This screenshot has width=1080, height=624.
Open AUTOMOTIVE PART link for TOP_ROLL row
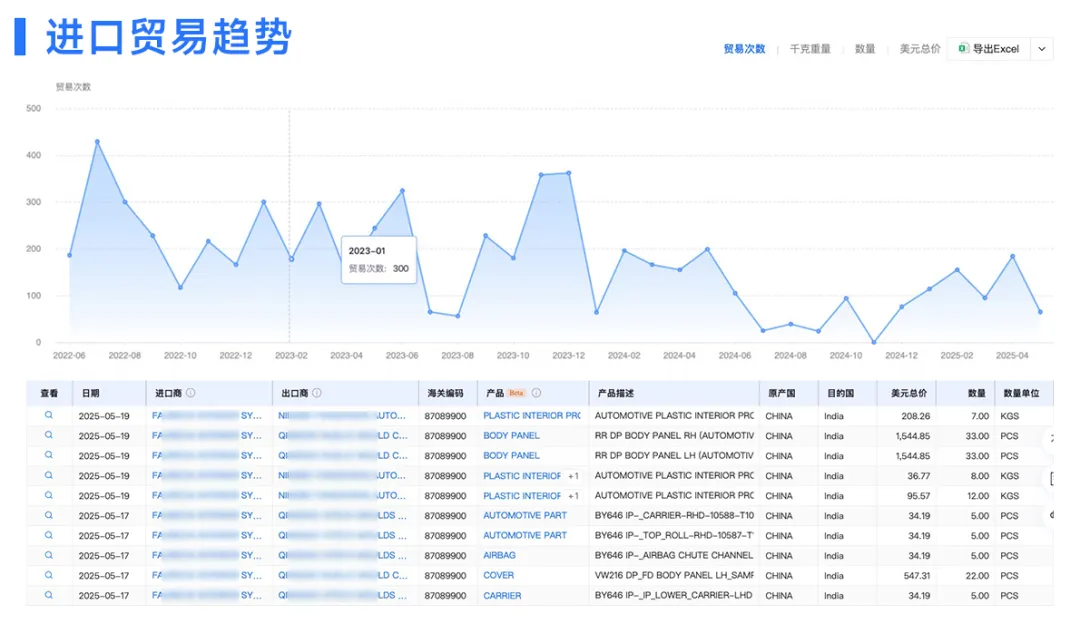[525, 535]
